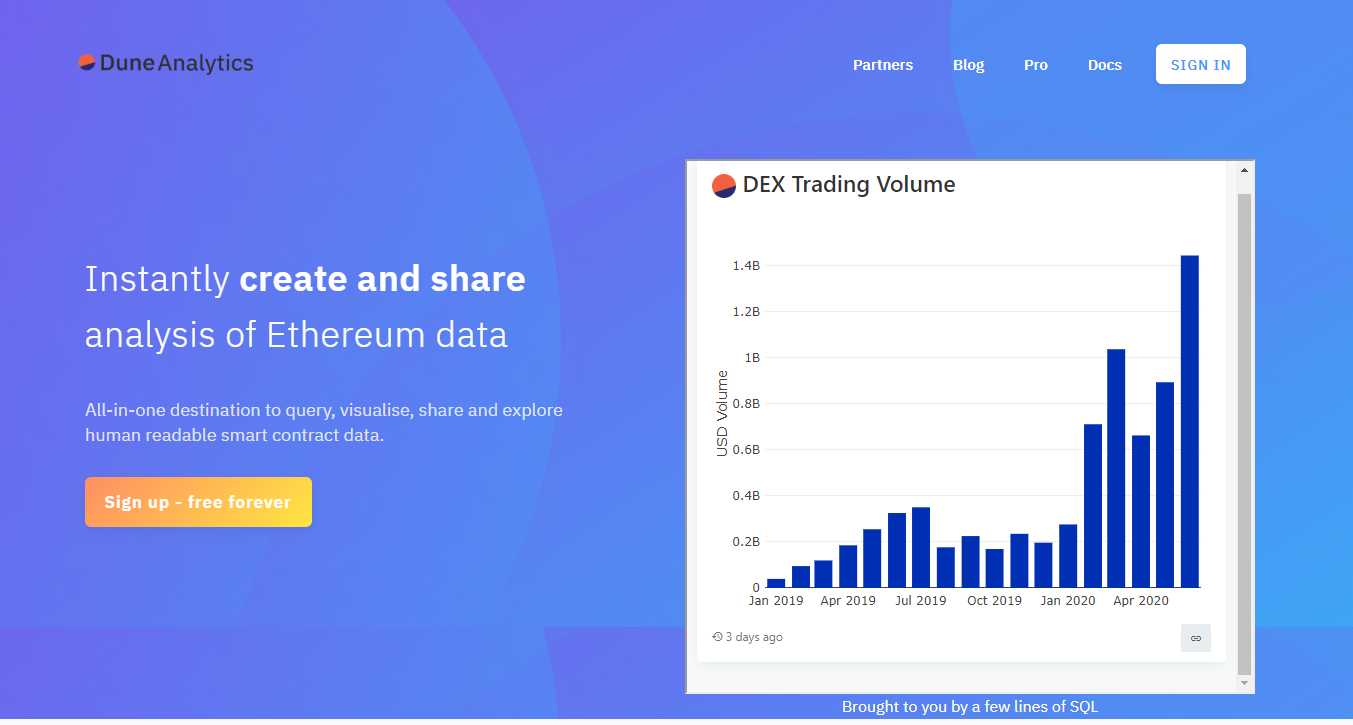The height and width of the screenshot is (725, 1353).
Task: Click the 'Apr 2020' x-axis label
Action: pyautogui.click(x=1141, y=601)
